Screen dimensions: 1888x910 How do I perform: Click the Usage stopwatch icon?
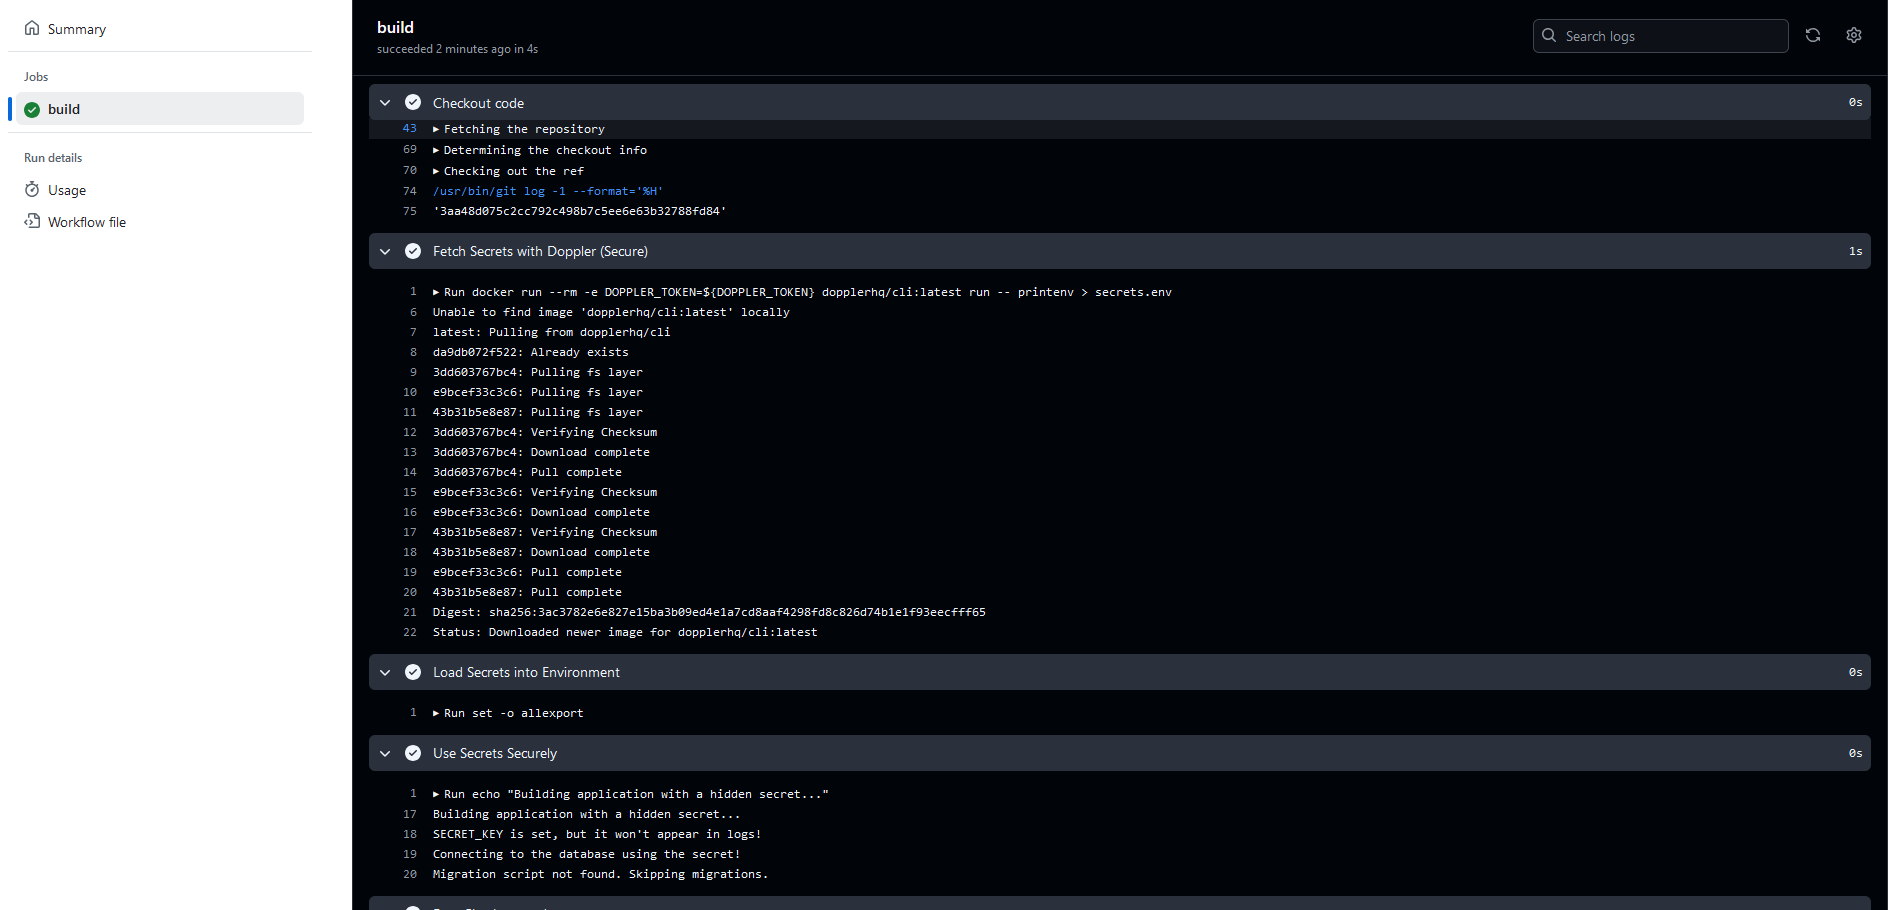pyautogui.click(x=32, y=189)
